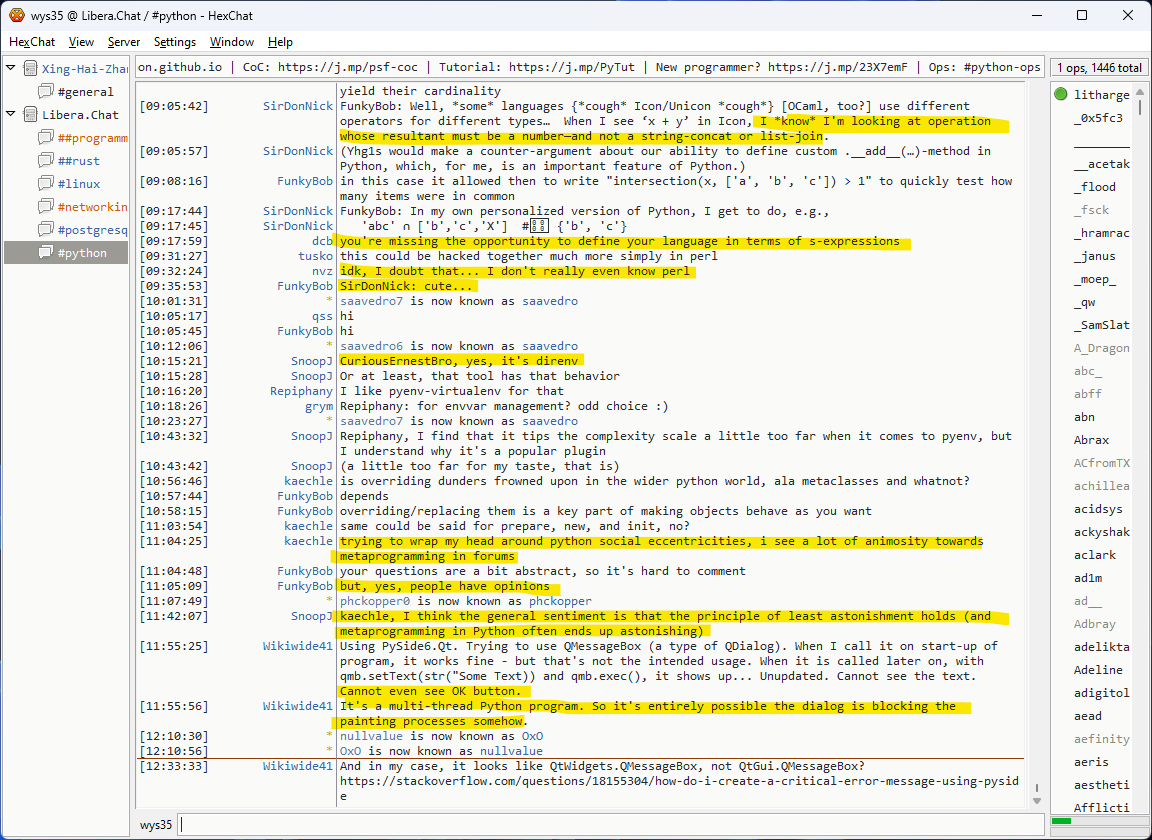The image size is (1152, 840).
Task: Open the Server menu
Action: coord(124,42)
